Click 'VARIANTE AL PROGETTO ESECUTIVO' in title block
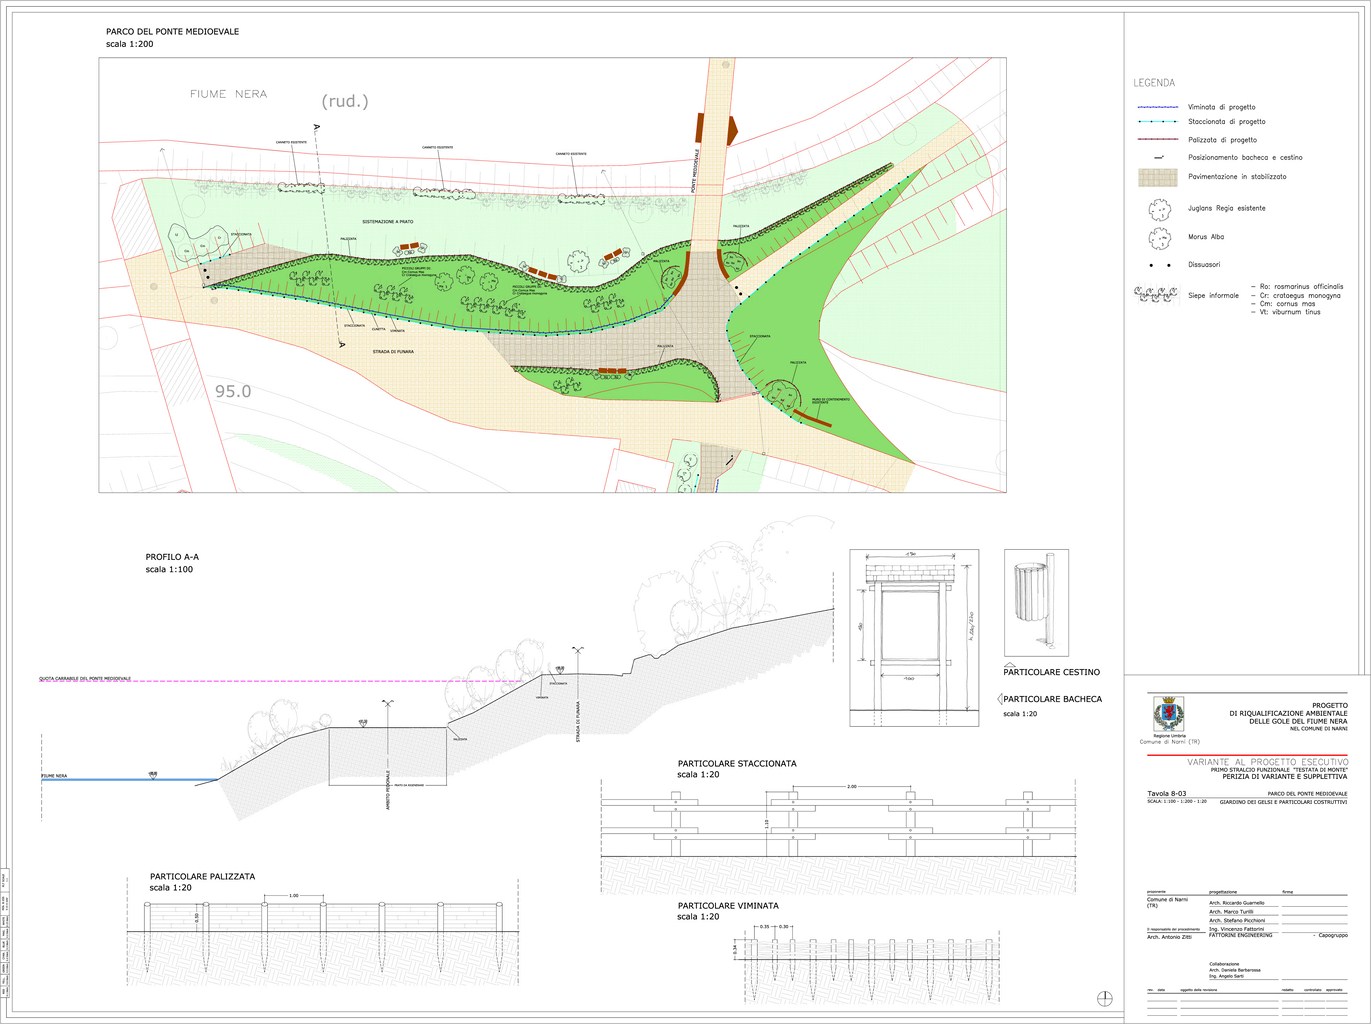 [x=1267, y=762]
